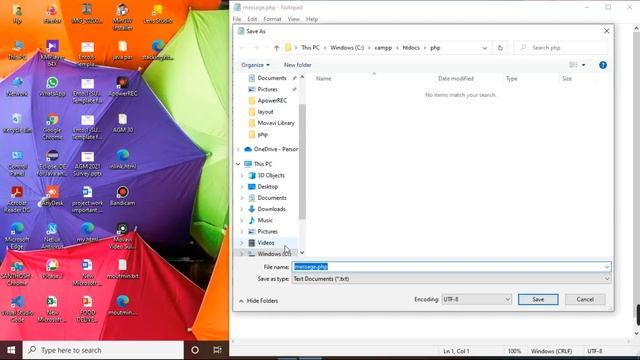
Task: Click the Save button
Action: tap(538, 299)
